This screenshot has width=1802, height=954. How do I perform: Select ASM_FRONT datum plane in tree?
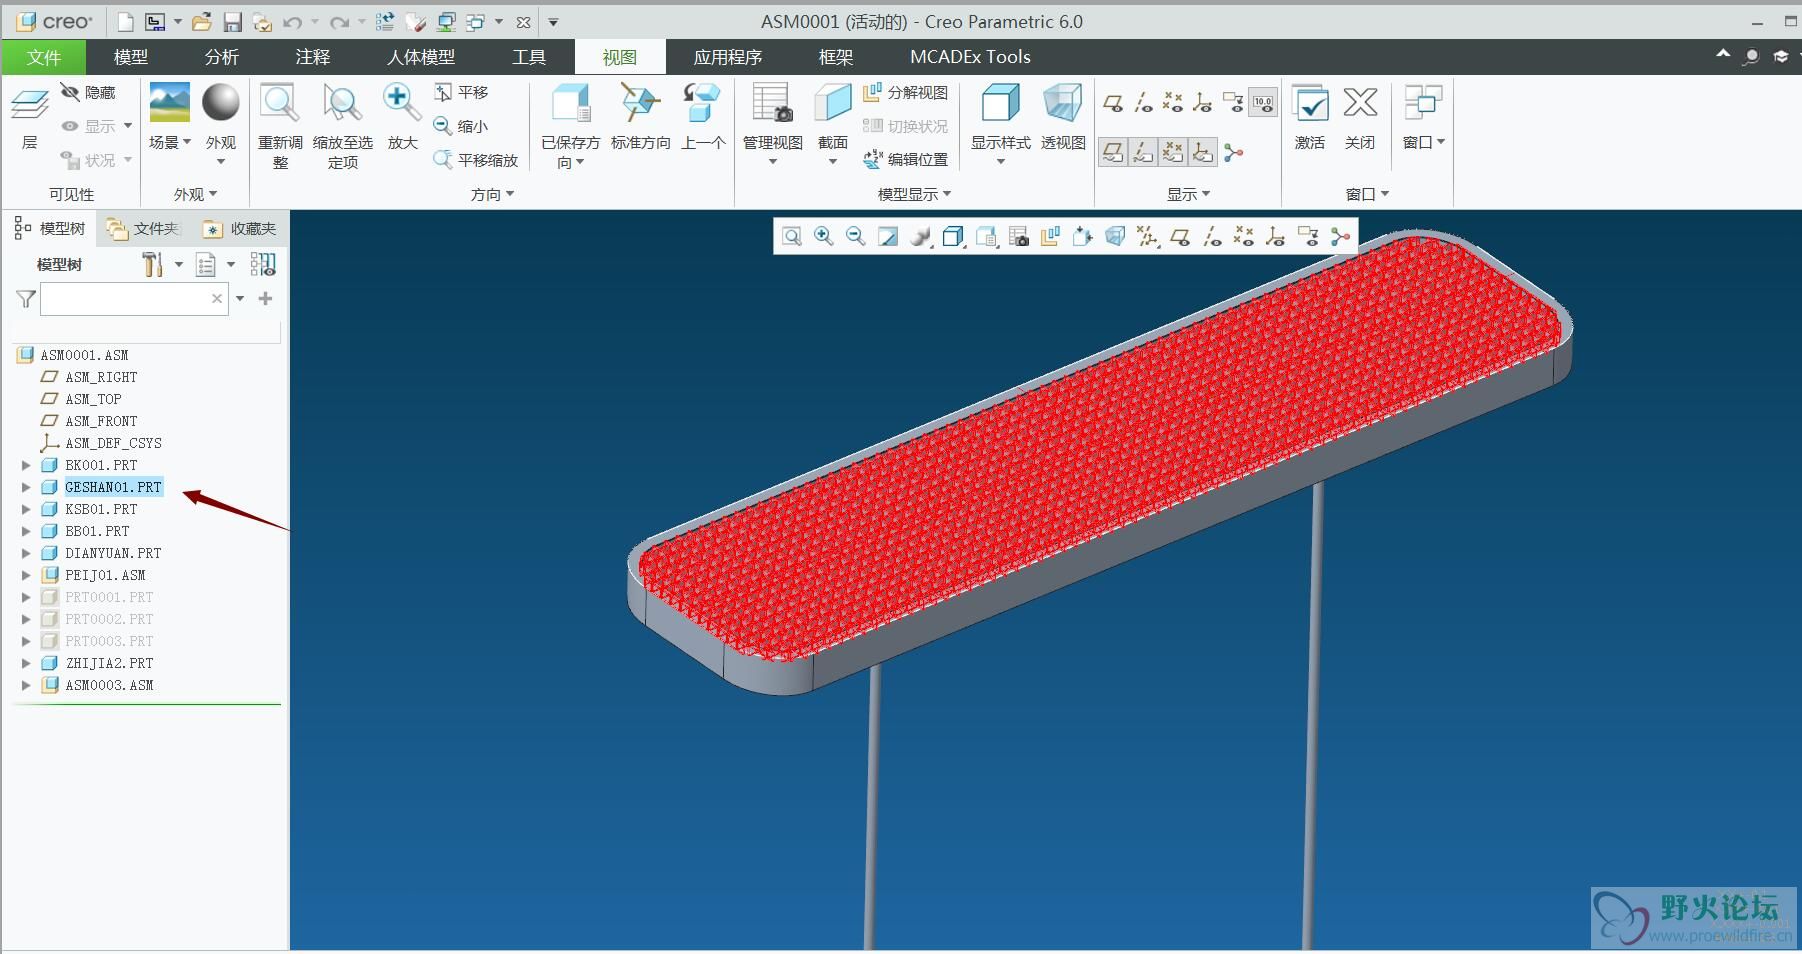click(101, 421)
